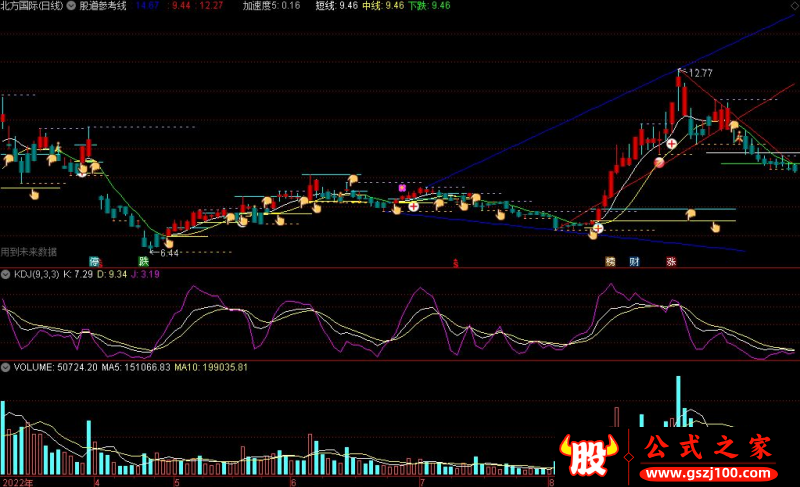Viewport: 800px width, 487px height.
Task: Click the 加速度5: 0.16 readout
Action: (271, 6)
